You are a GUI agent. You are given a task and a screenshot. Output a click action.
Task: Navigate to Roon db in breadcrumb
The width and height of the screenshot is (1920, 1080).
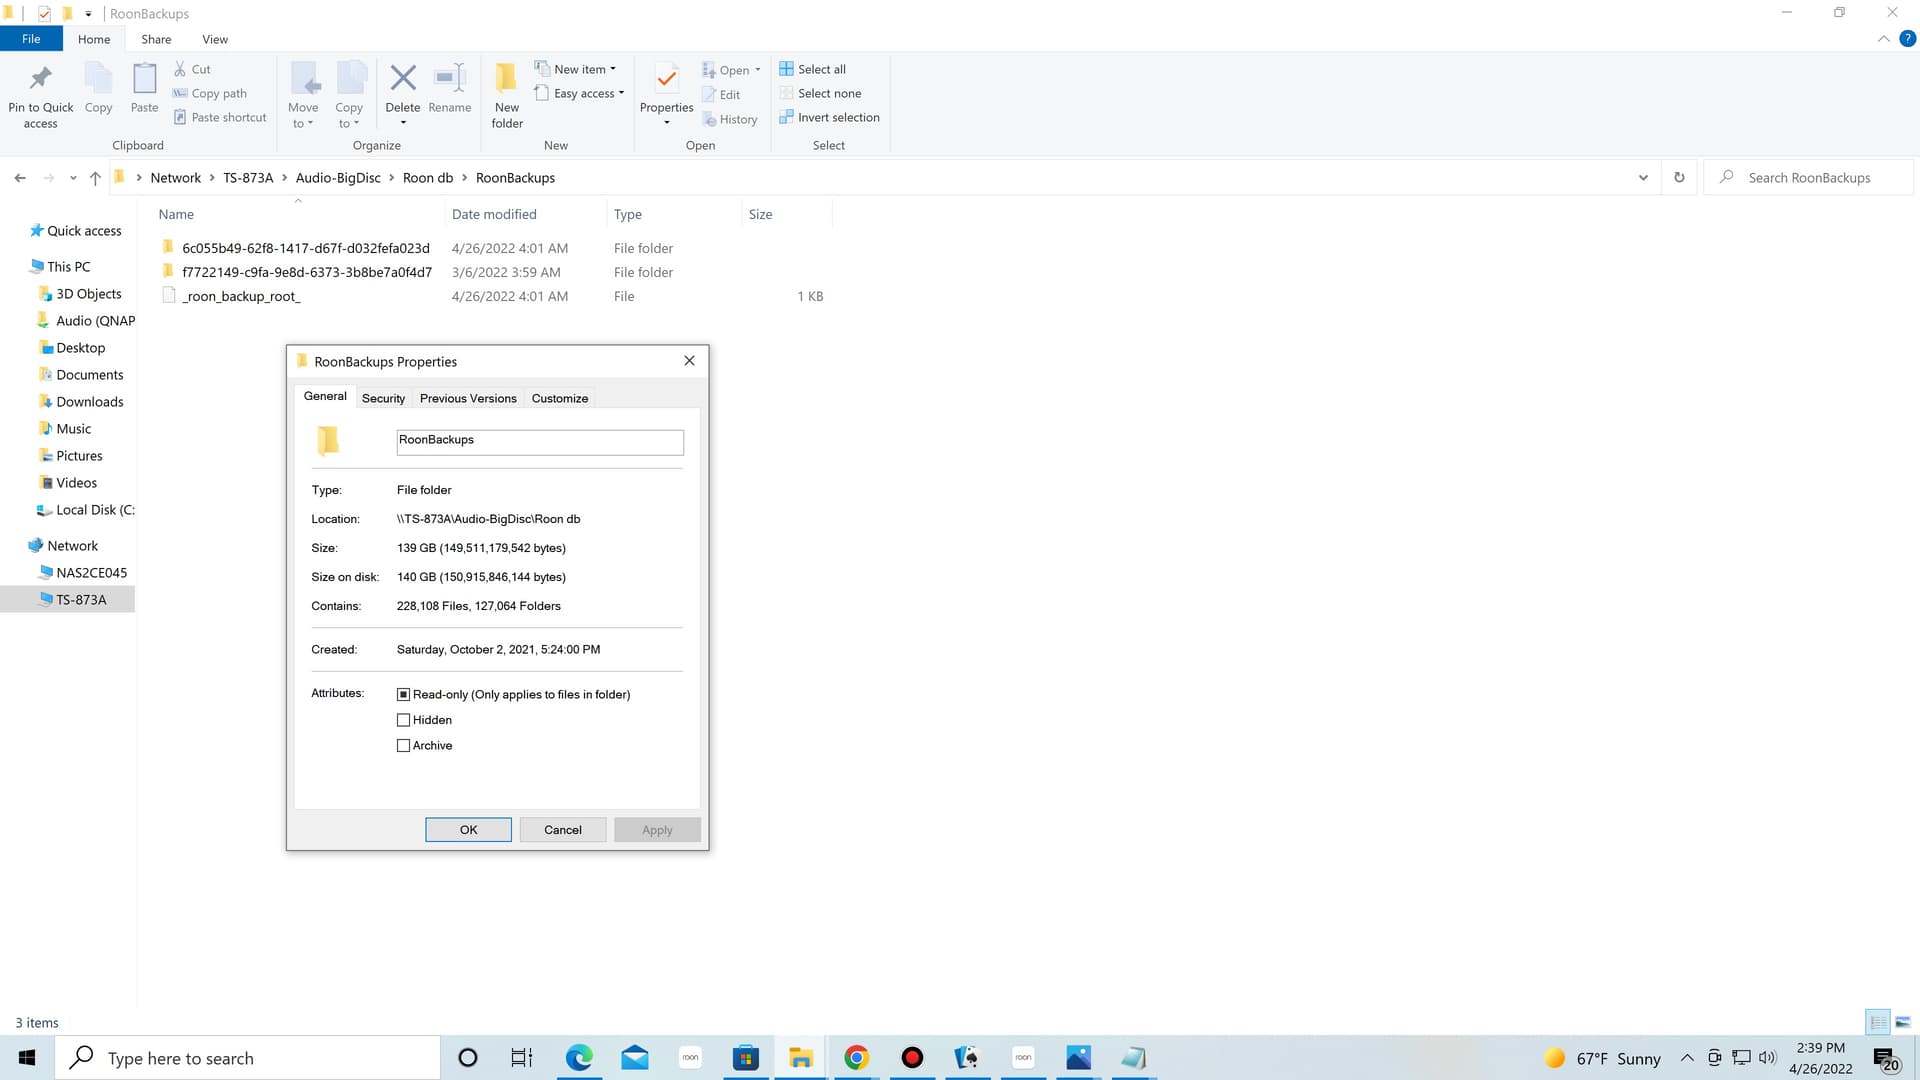pos(428,178)
